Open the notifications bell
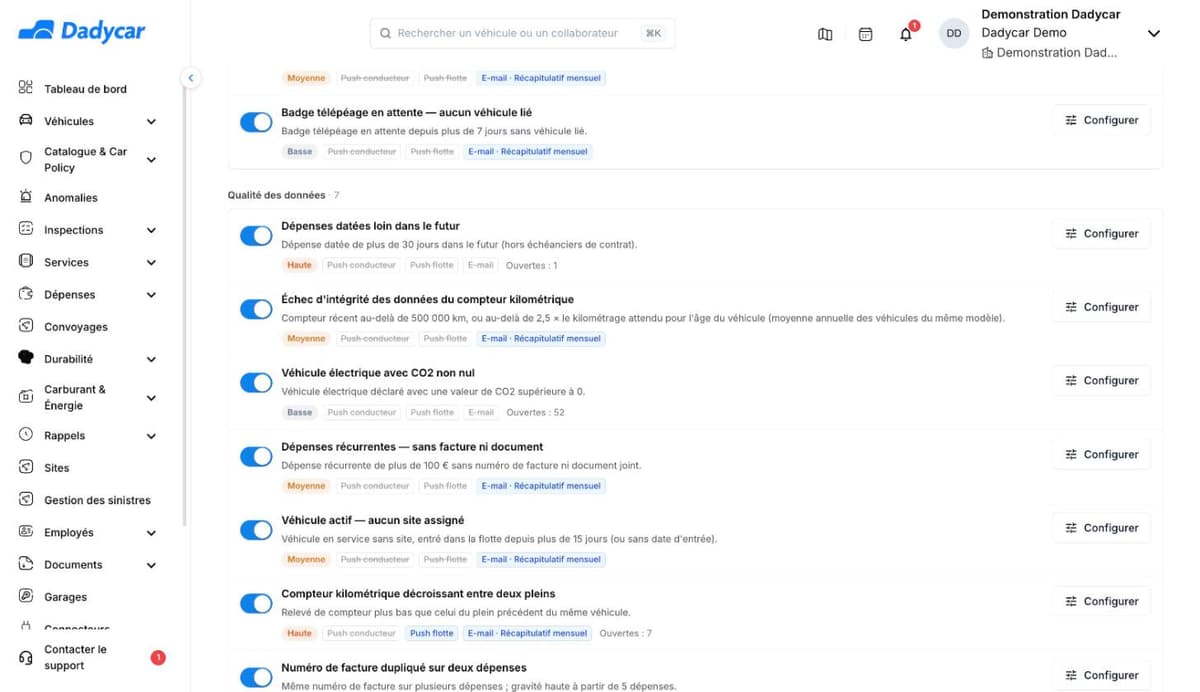The height and width of the screenshot is (692, 1200). (x=906, y=33)
